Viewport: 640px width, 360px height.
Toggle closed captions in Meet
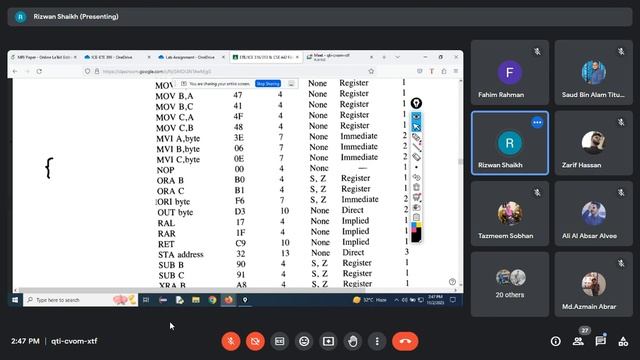pyautogui.click(x=280, y=341)
